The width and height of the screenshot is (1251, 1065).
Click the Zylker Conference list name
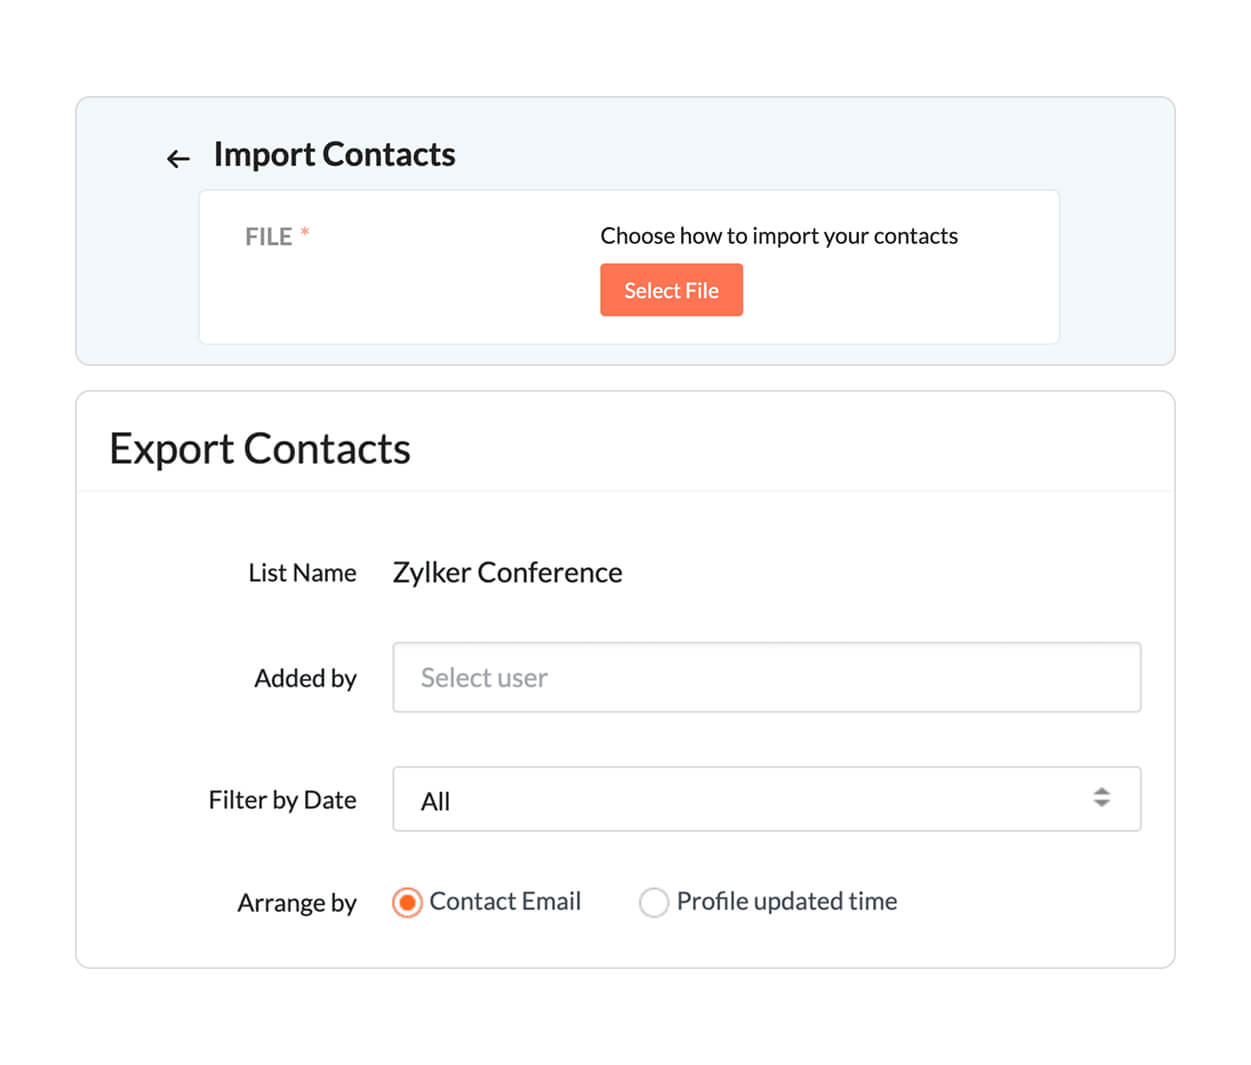tap(507, 572)
